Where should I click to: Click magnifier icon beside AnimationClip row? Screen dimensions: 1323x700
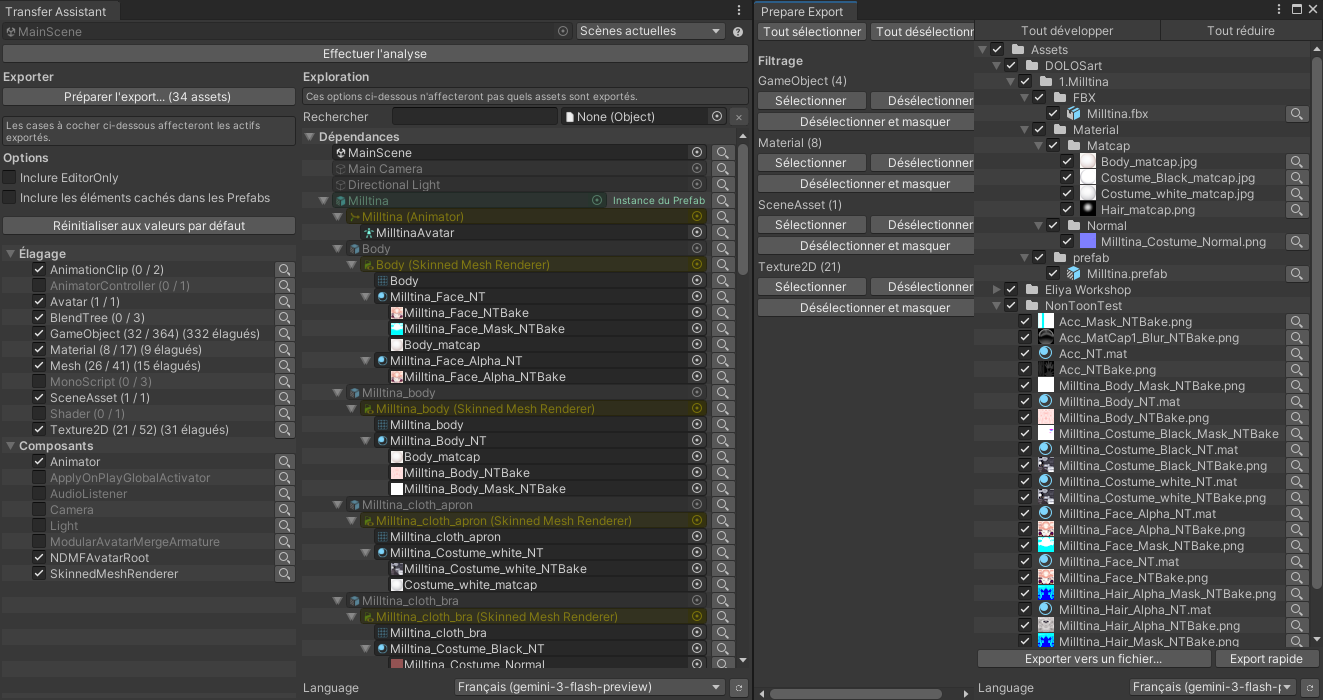285,270
